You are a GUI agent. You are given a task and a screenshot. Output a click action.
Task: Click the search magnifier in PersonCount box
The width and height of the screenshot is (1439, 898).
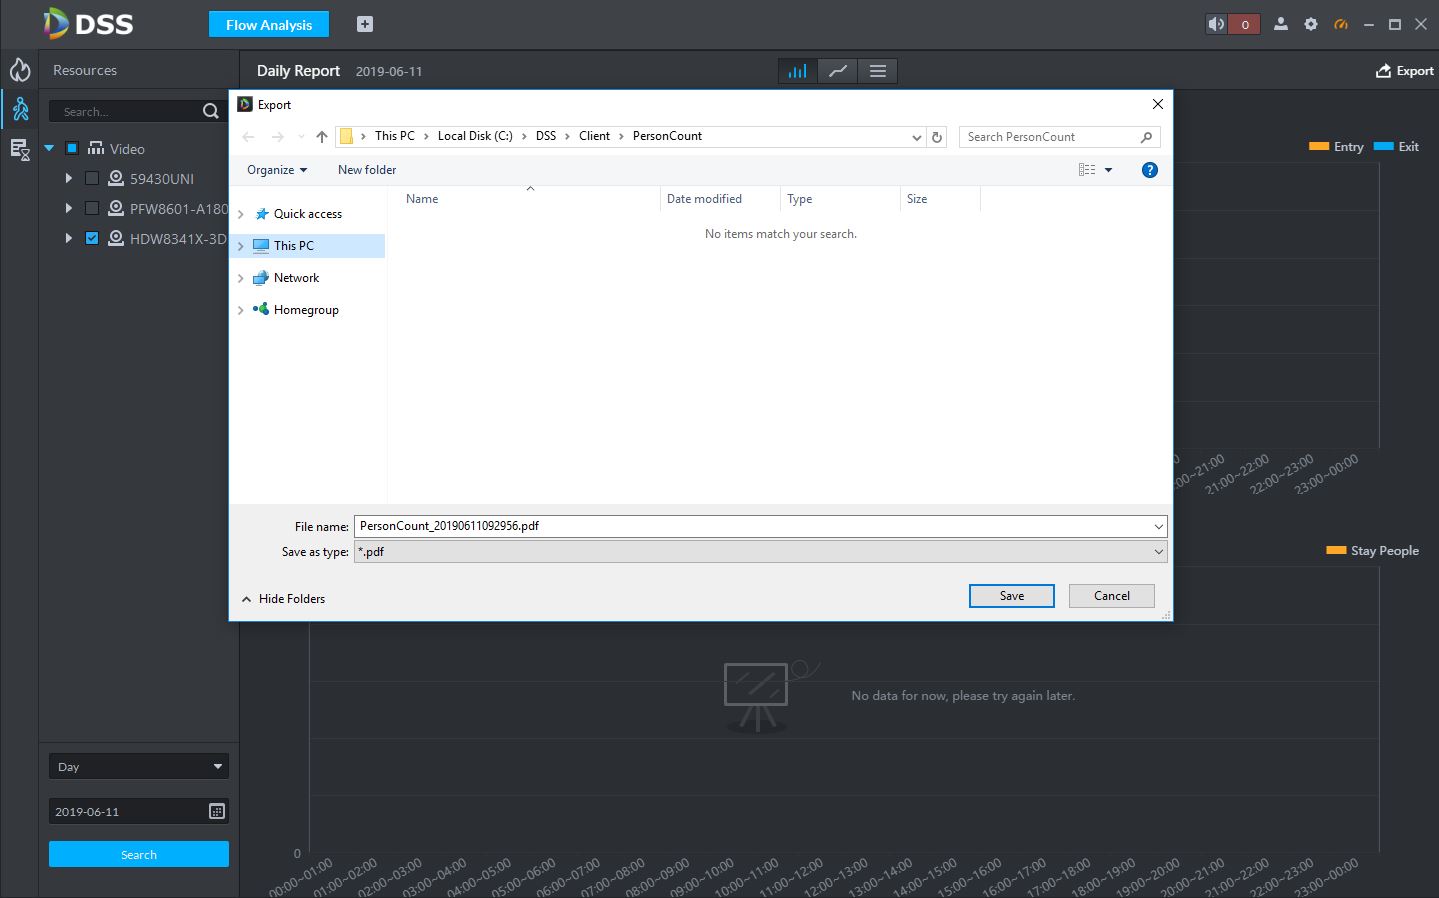[x=1146, y=137]
